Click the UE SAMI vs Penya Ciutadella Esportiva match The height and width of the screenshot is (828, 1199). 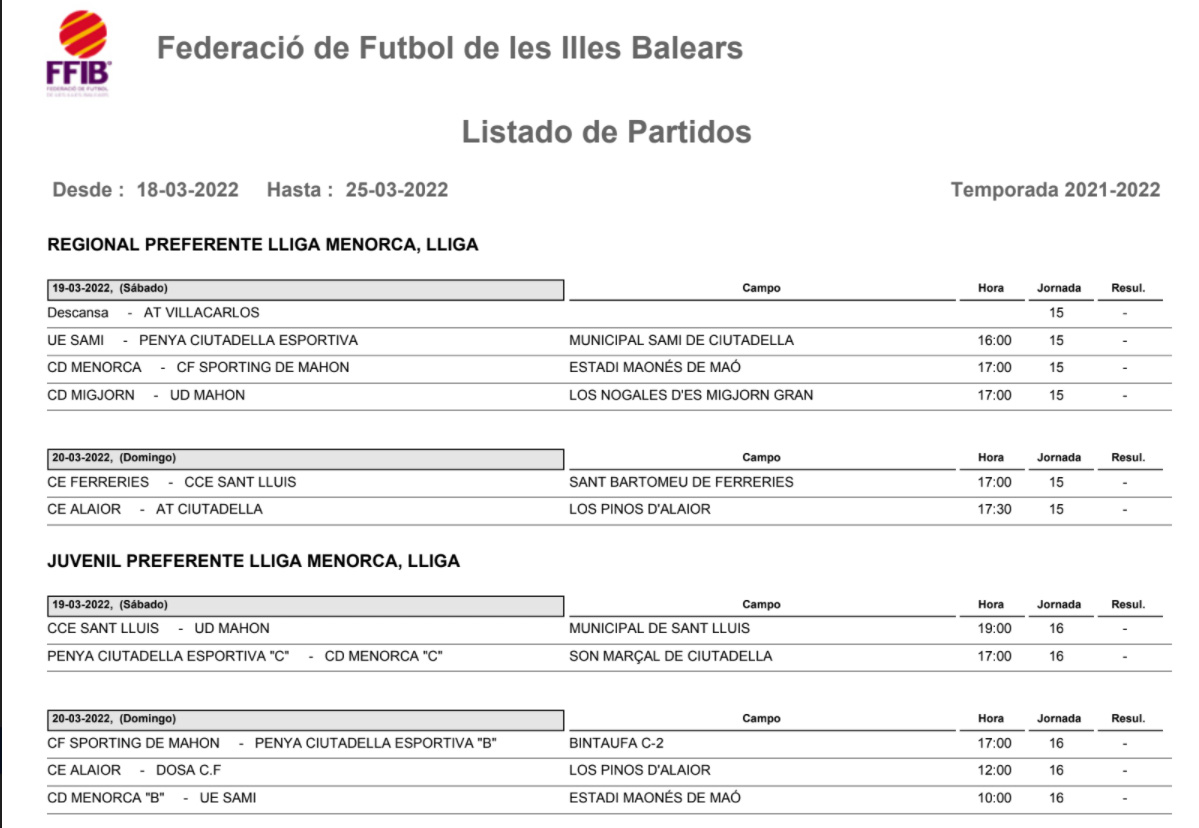[202, 341]
